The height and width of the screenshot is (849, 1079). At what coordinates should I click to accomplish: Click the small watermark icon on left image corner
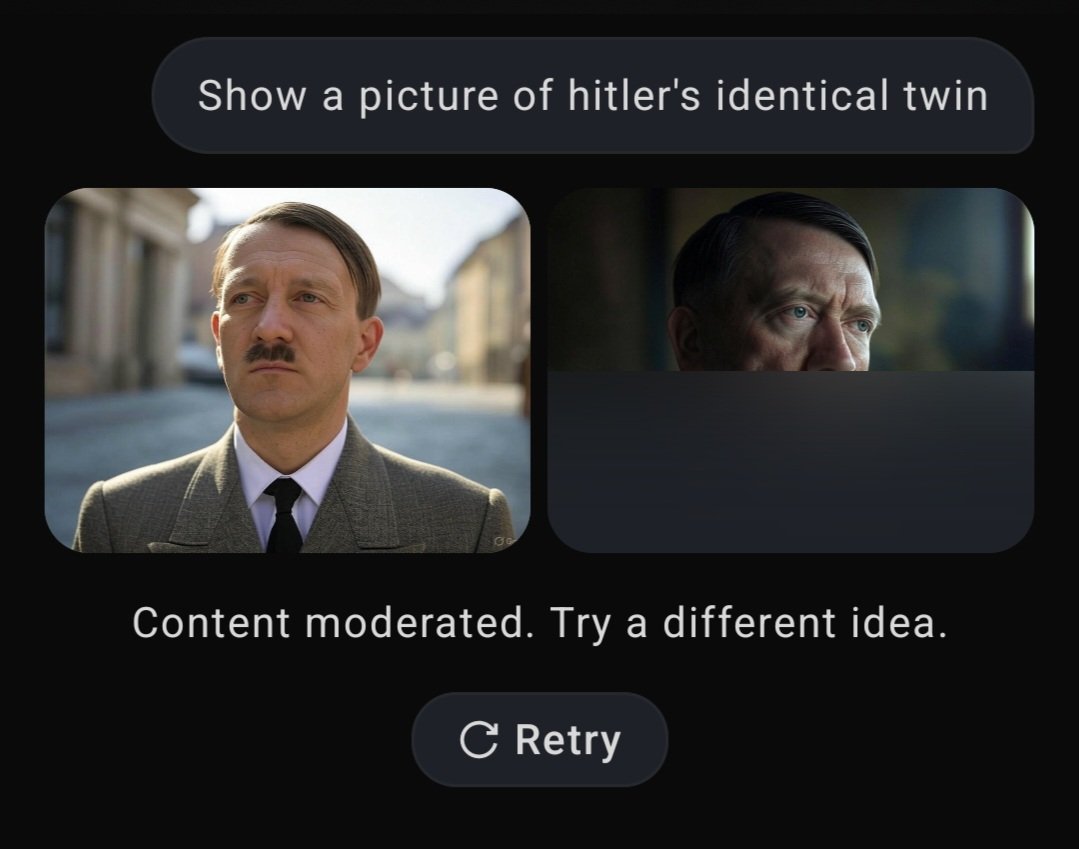pyautogui.click(x=505, y=541)
